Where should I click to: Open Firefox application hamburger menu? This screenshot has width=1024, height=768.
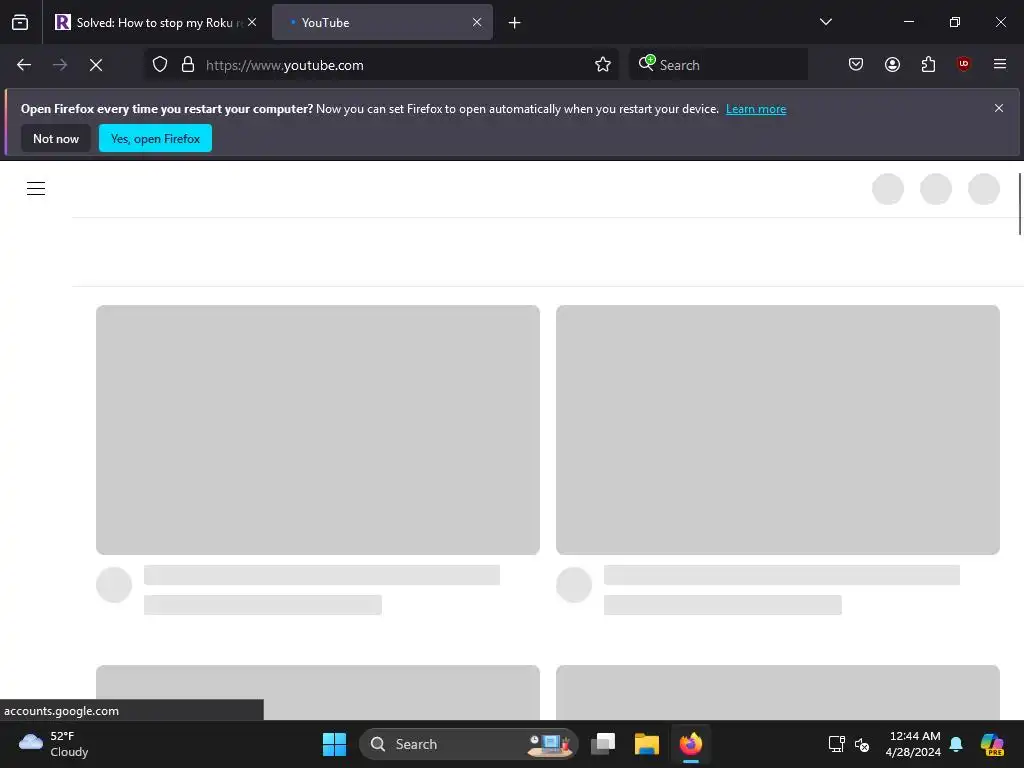point(1000,64)
